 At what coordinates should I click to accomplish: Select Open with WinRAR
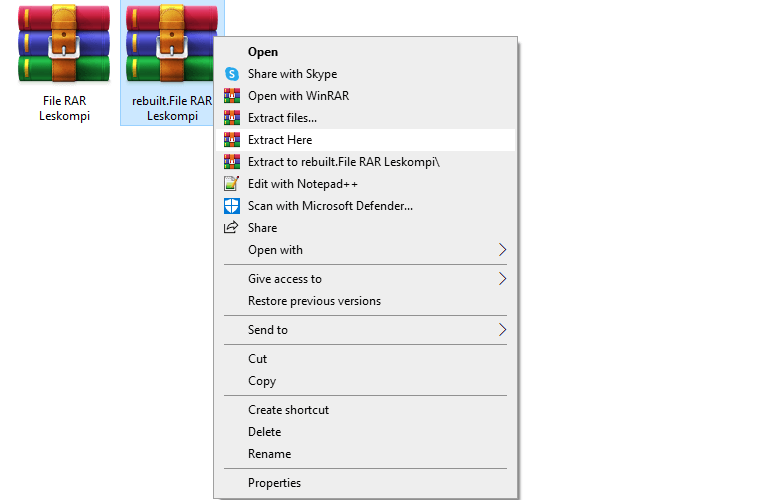point(366,96)
